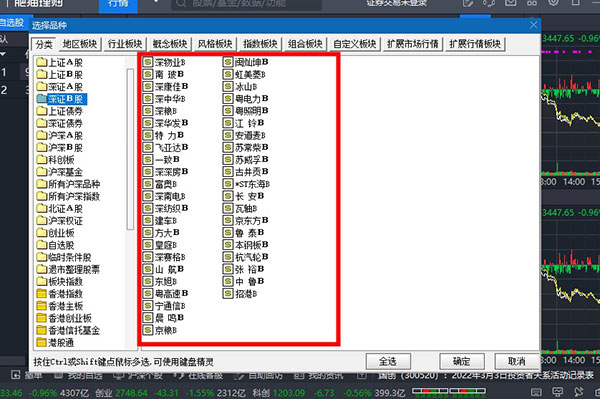This screenshot has width=600, height=399.
Task: Open the 港股通 folder
Action: (x=55, y=342)
